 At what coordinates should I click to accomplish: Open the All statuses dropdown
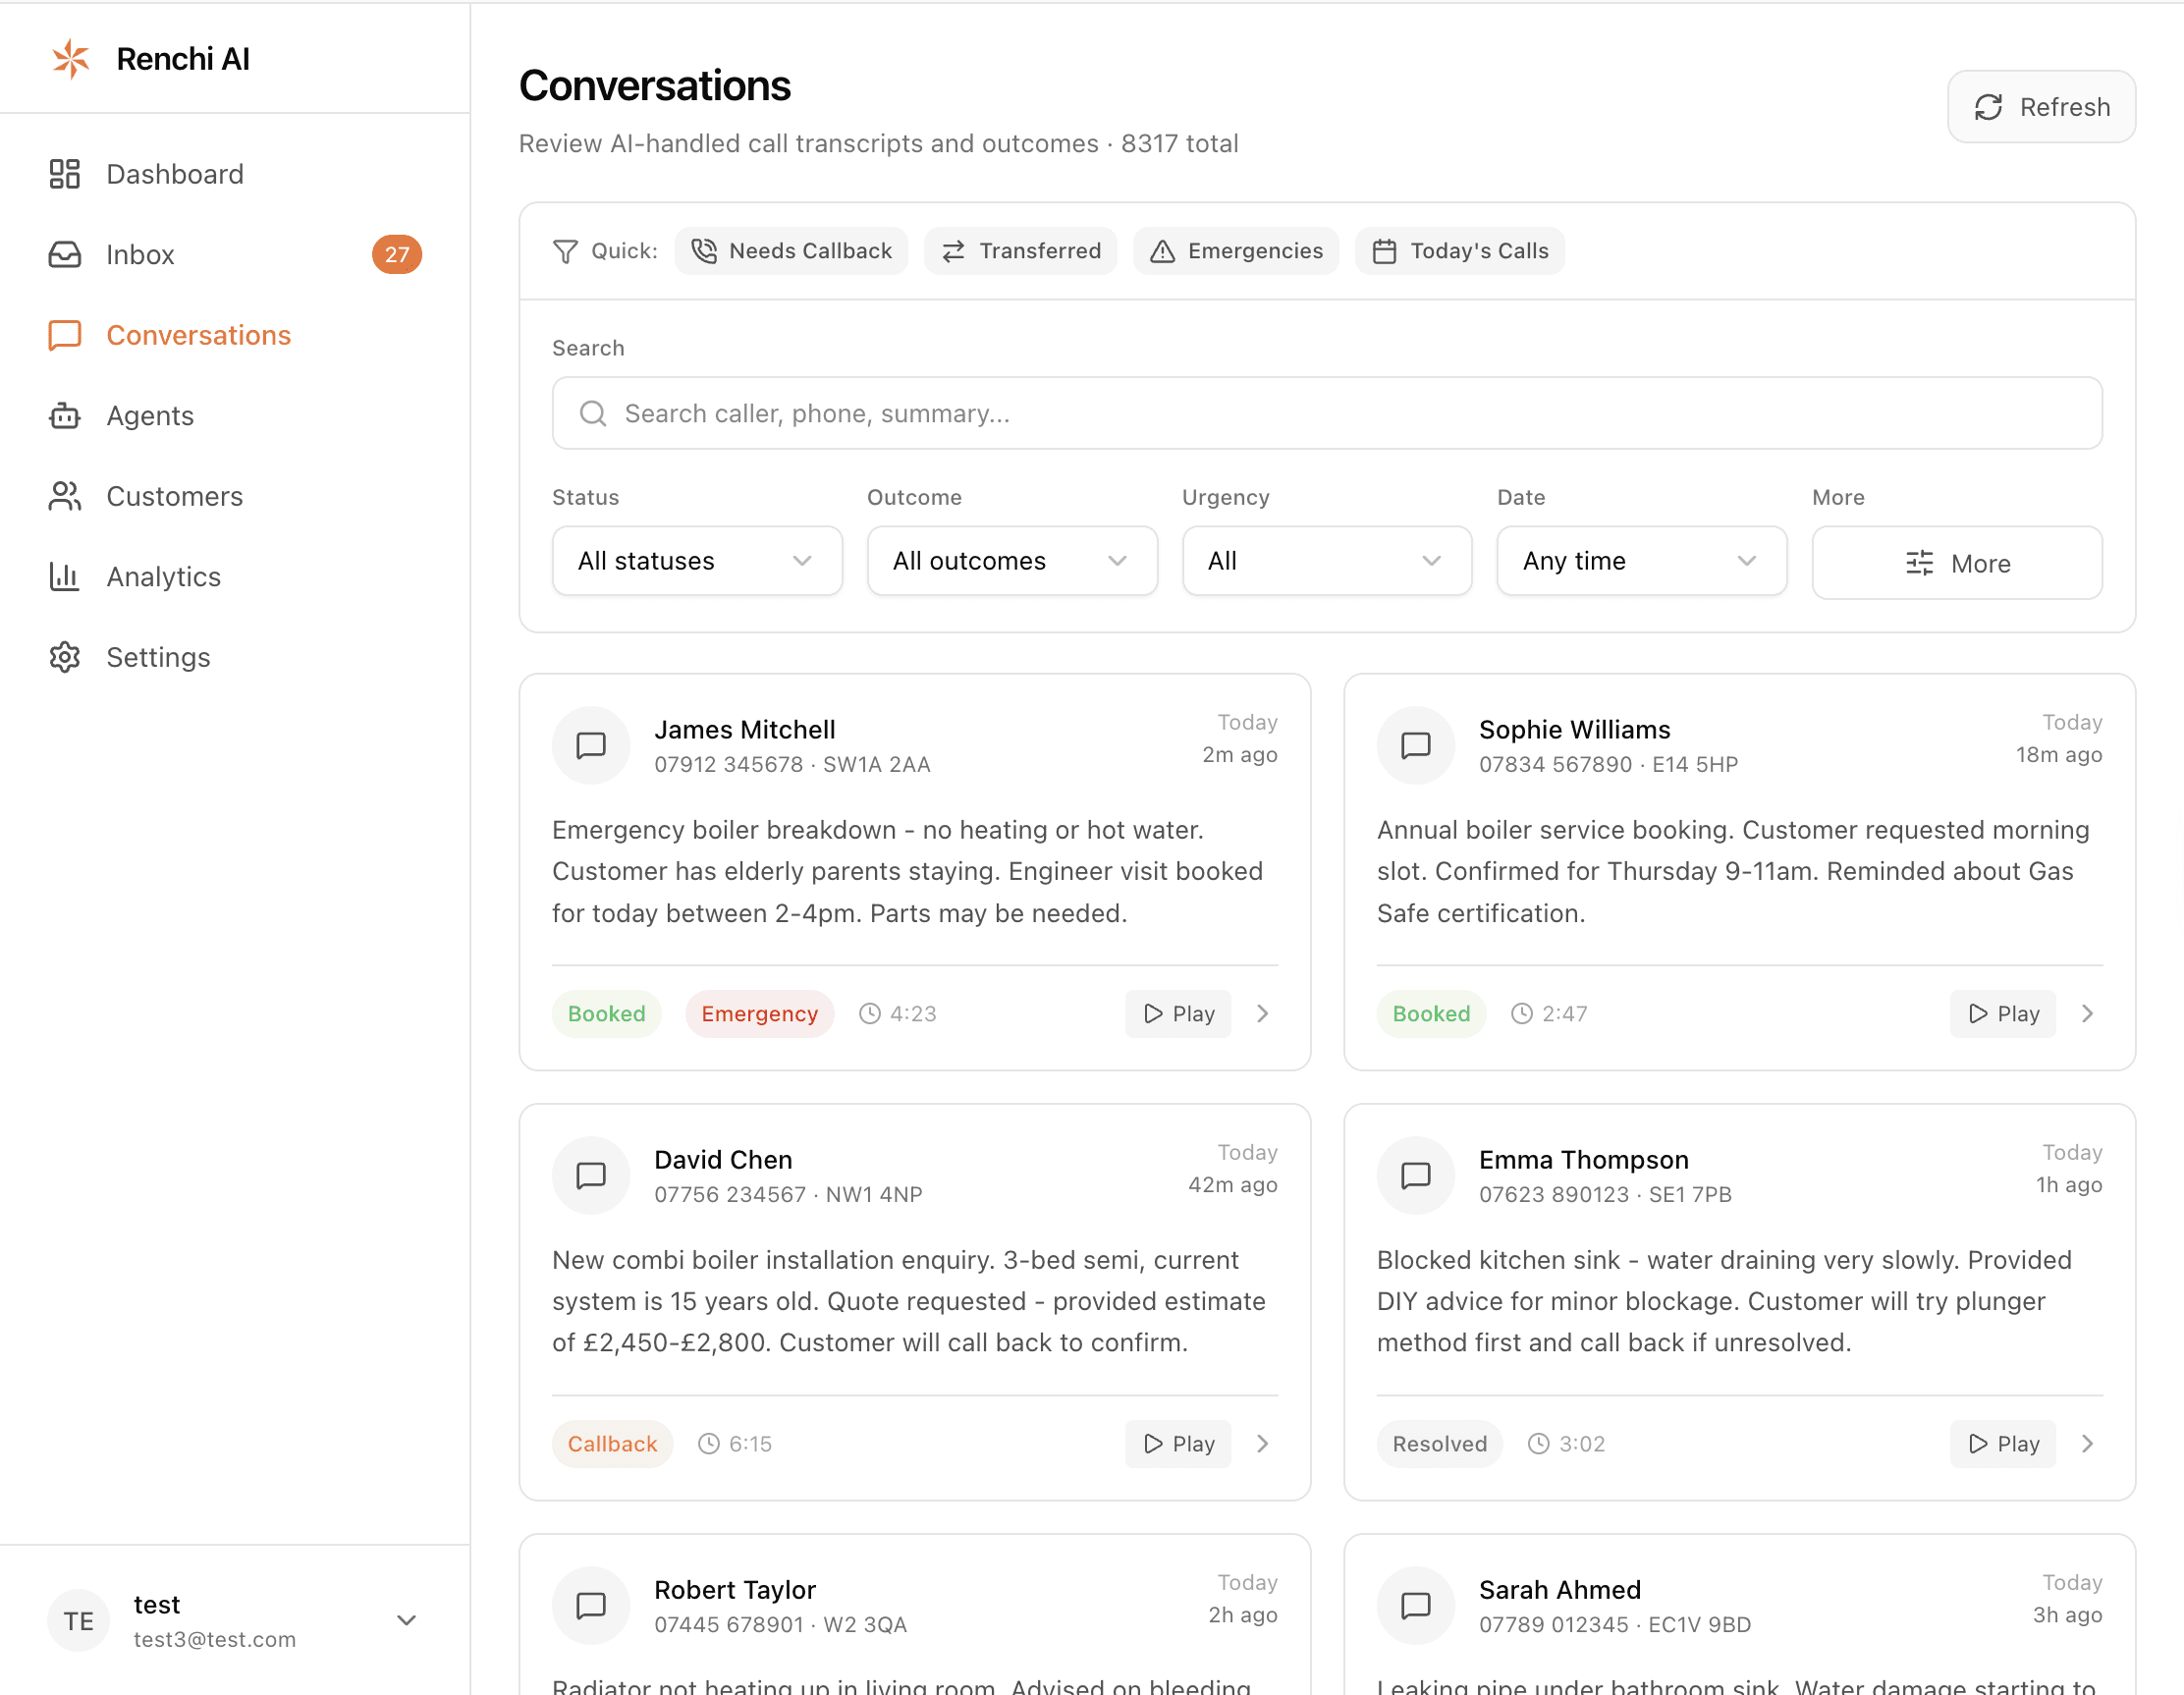(x=696, y=561)
